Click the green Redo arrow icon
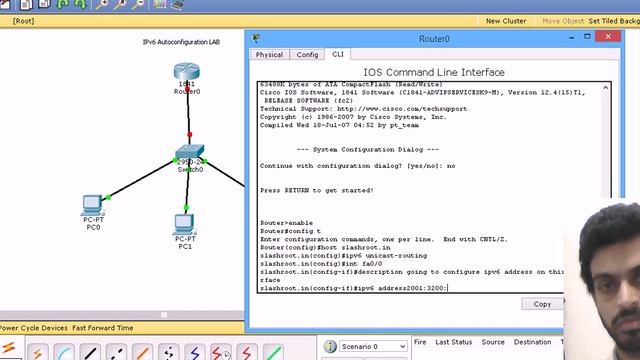Image resolution: width=640 pixels, height=360 pixels. (80, 4)
